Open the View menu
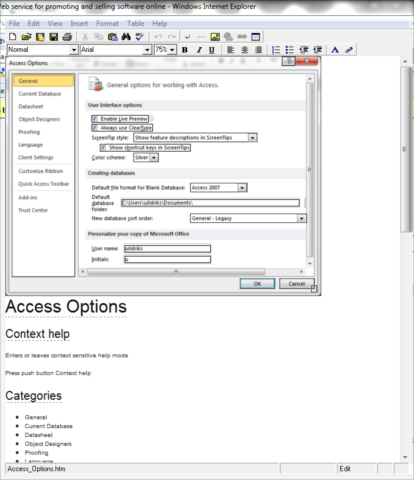The width and height of the screenshot is (414, 480). pyautogui.click(x=55, y=24)
